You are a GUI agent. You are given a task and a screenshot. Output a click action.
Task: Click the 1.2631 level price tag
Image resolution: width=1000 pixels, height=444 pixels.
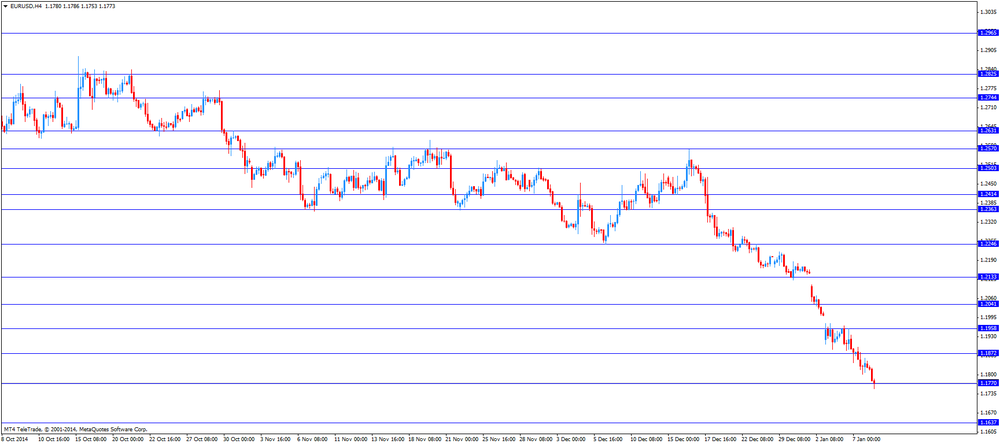988,130
